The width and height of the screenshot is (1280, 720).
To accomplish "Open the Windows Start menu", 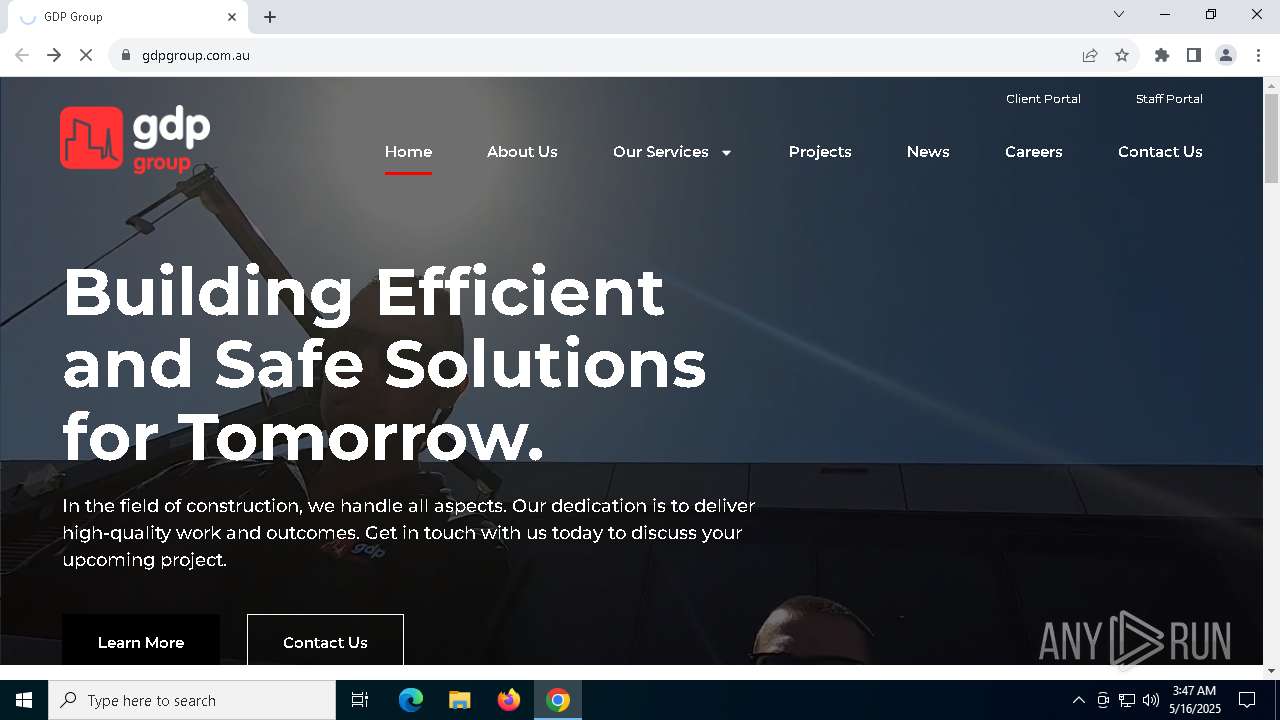I will pos(24,700).
